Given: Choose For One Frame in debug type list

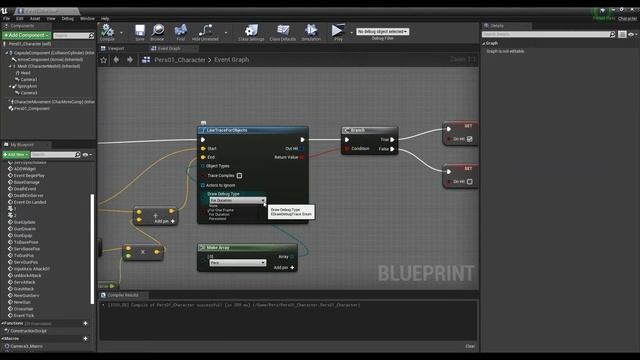Looking at the screenshot, I should [x=221, y=210].
